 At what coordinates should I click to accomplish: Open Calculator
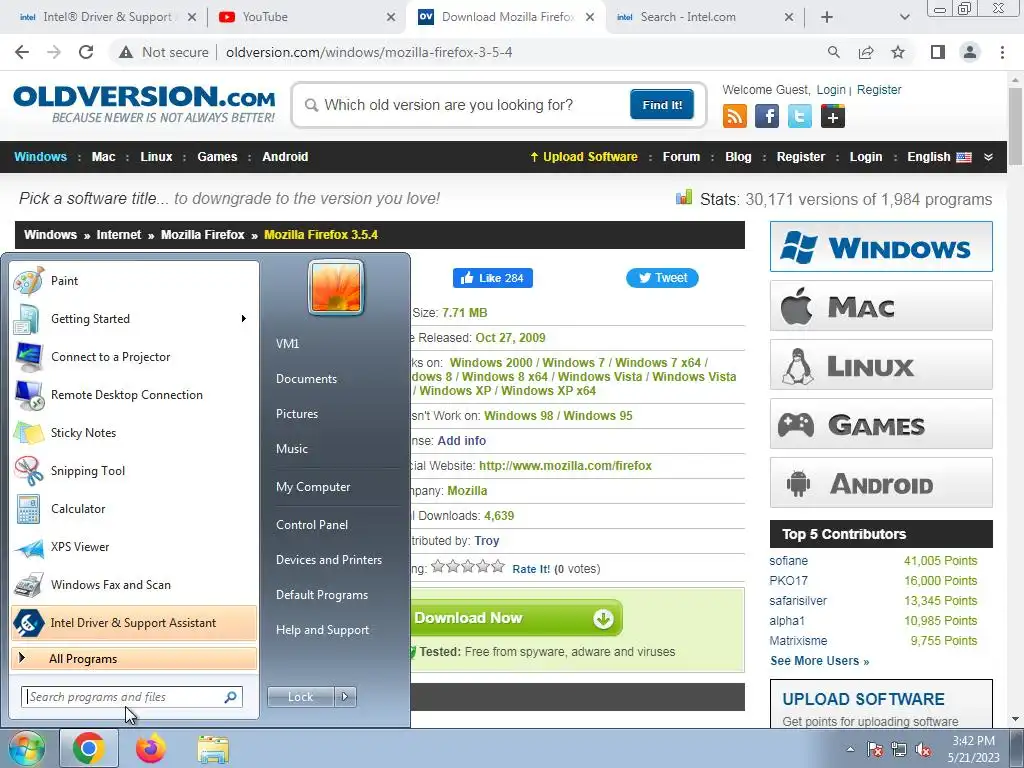(134, 509)
